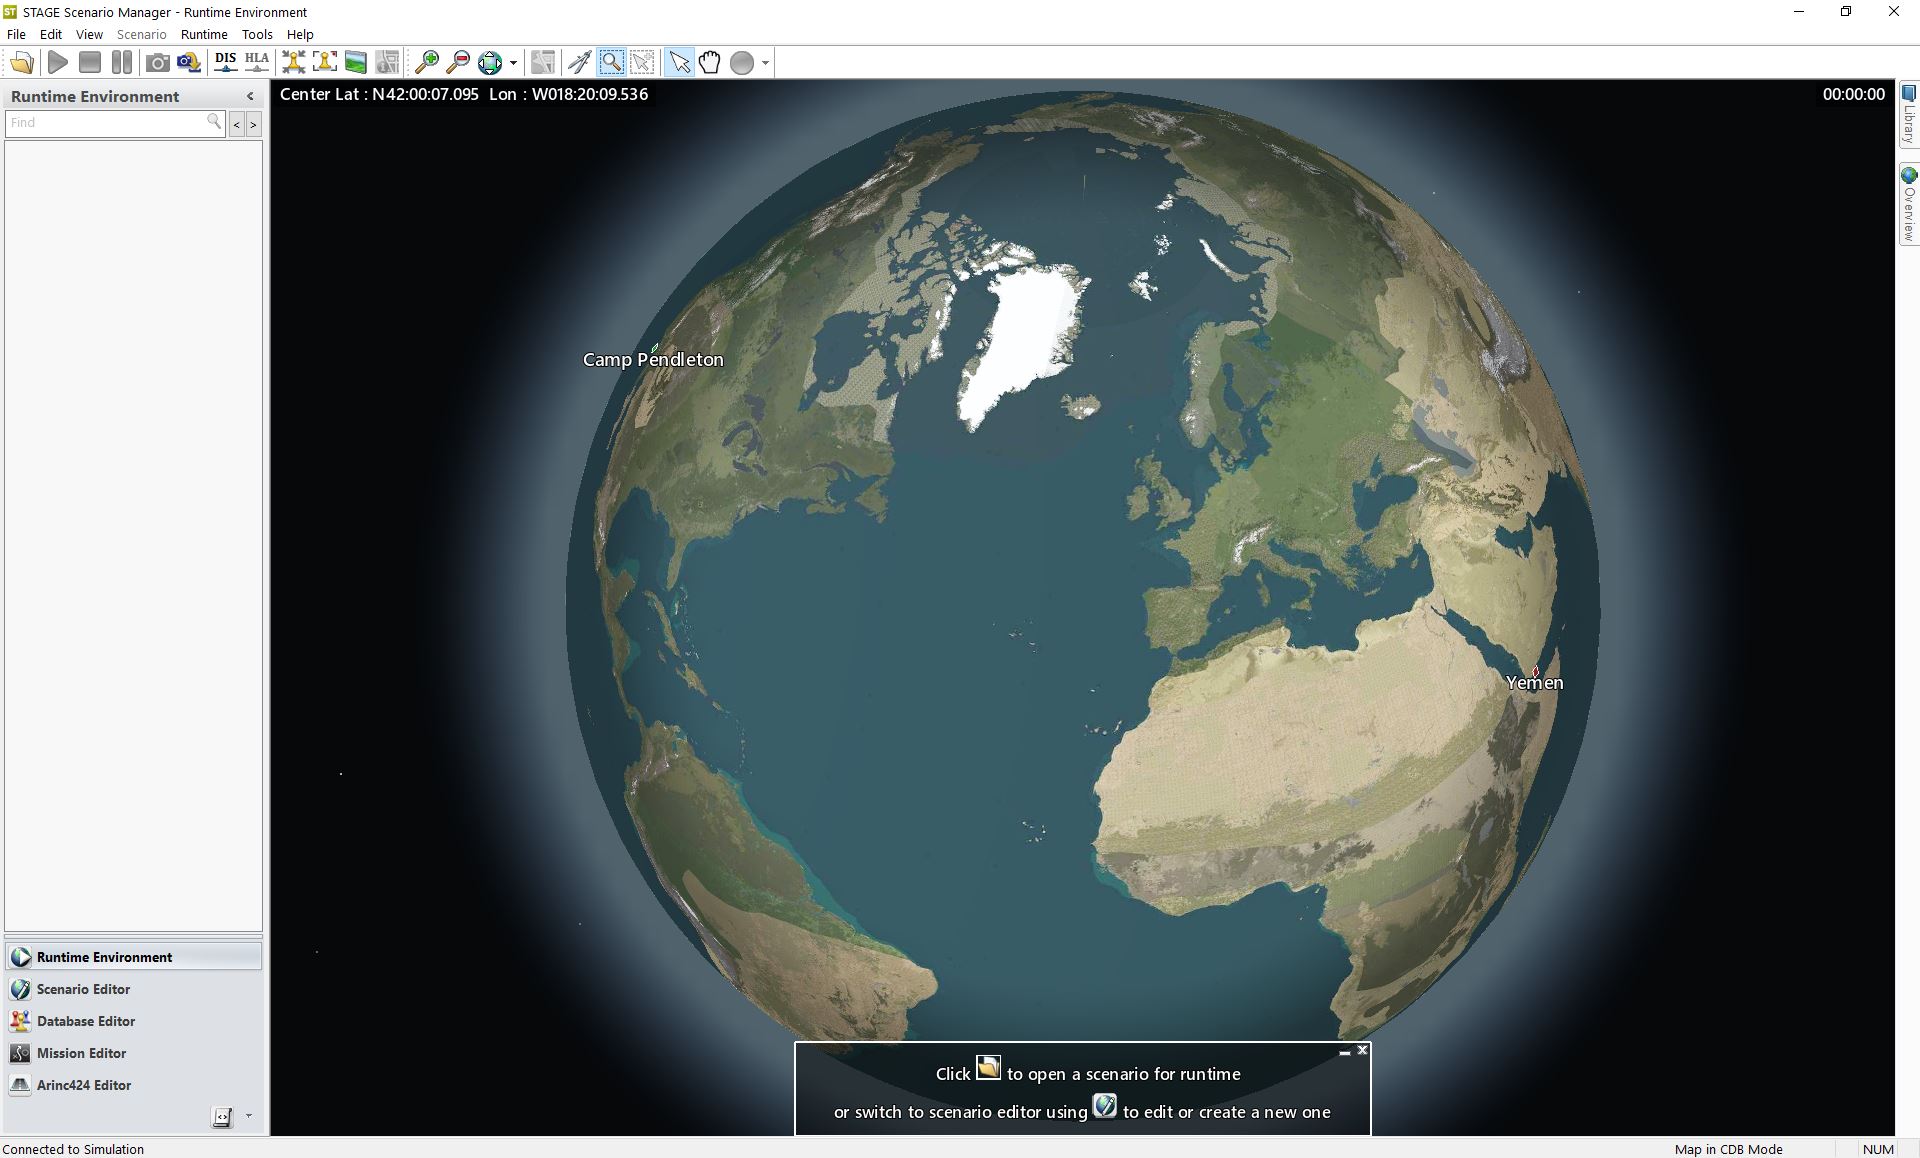1920x1158 pixels.
Task: Click the camera snapshot icon
Action: (157, 63)
